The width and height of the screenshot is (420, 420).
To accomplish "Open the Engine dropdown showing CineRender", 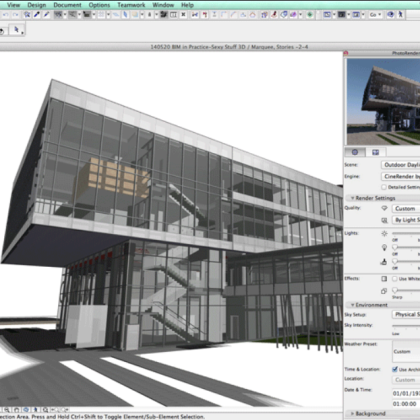I will click(x=401, y=176).
